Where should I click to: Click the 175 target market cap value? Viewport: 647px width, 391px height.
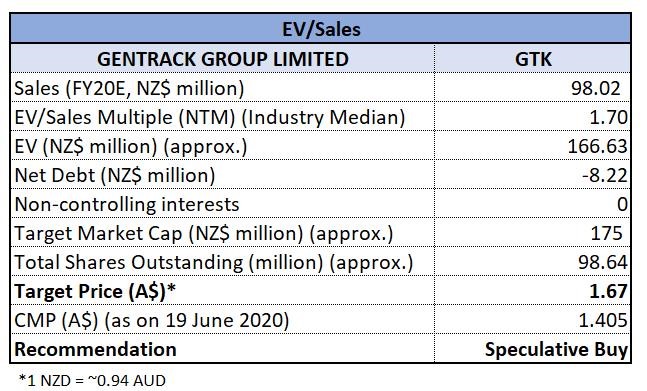[606, 233]
